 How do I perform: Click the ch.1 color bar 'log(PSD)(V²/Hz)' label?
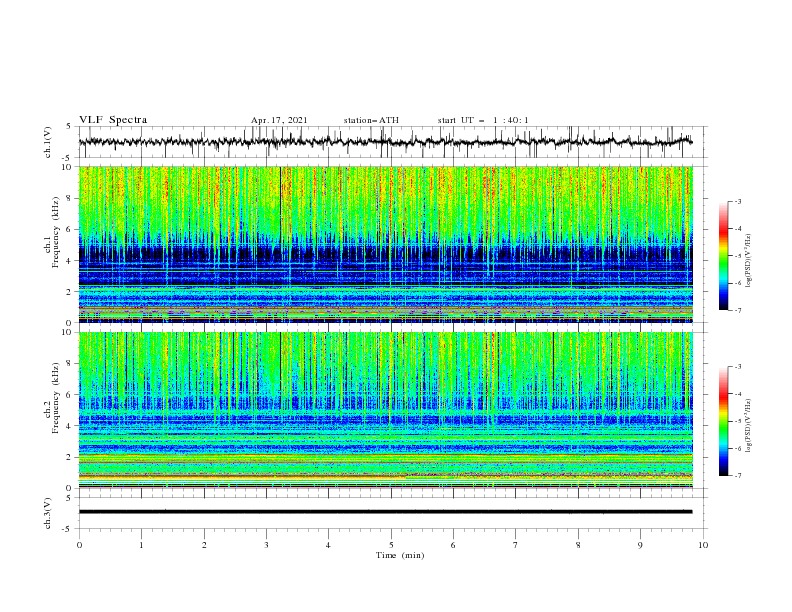pos(750,261)
